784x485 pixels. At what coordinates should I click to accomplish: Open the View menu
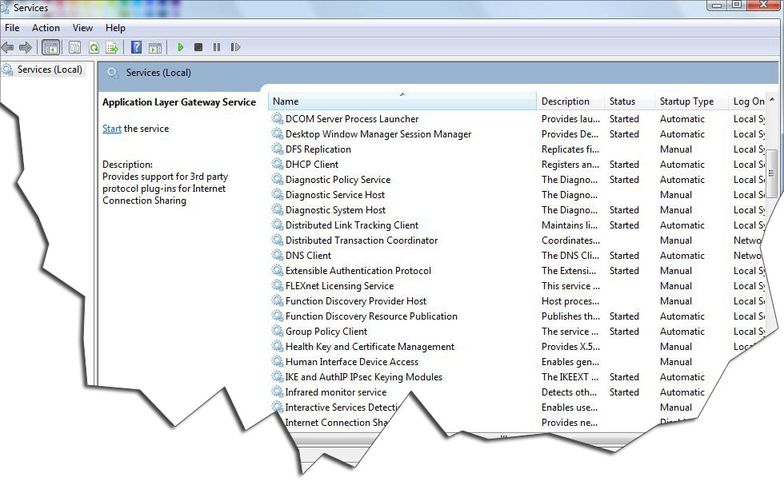[83, 28]
